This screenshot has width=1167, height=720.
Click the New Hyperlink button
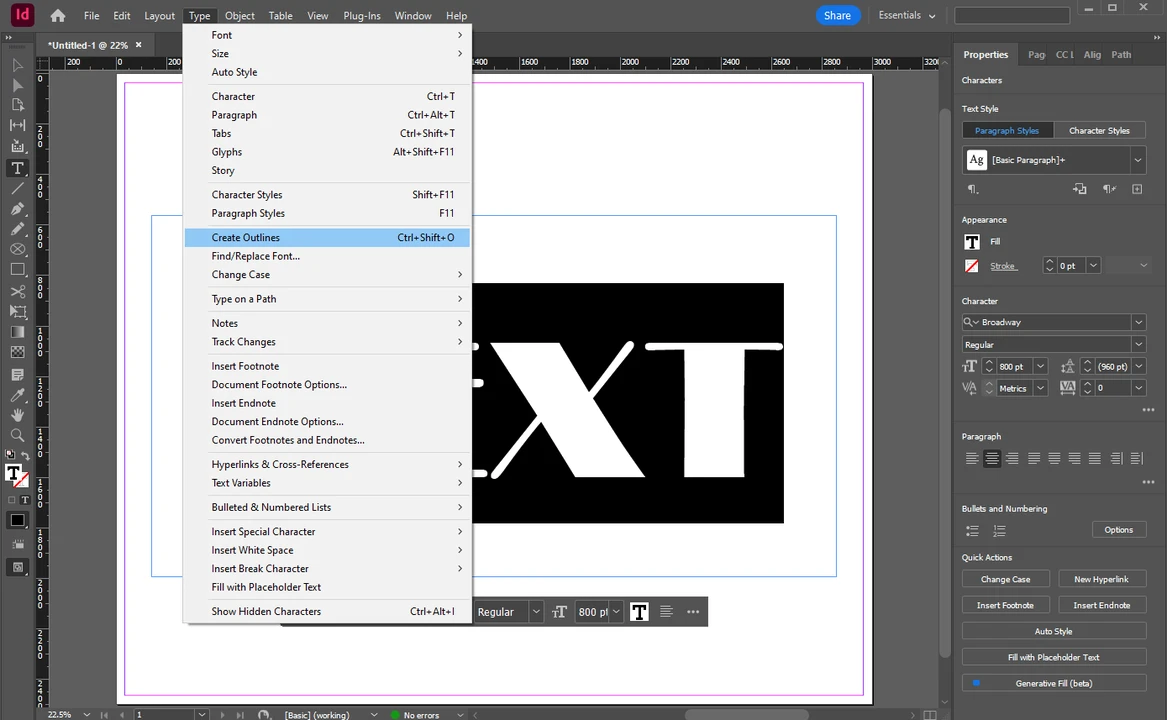[1102, 579]
